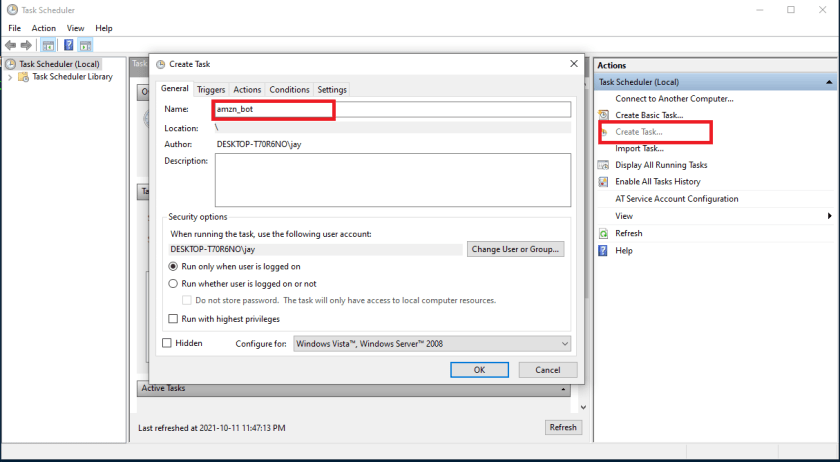The height and width of the screenshot is (462, 840).
Task: Click the Change User or Group button
Action: [x=515, y=249]
